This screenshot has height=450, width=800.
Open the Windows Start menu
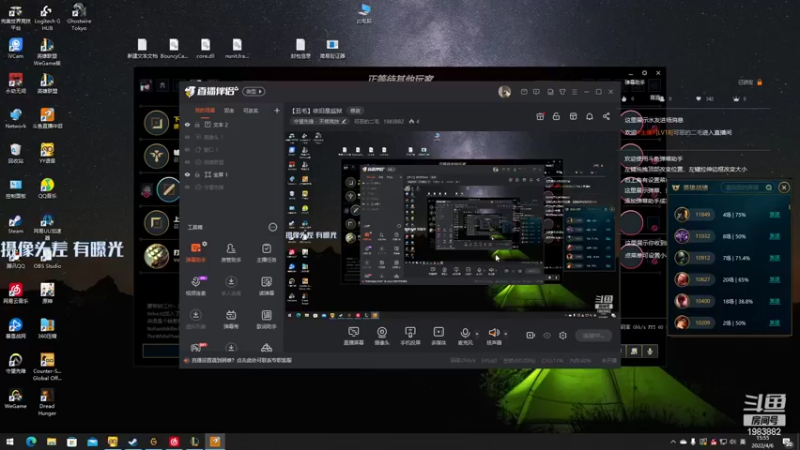click(10, 442)
